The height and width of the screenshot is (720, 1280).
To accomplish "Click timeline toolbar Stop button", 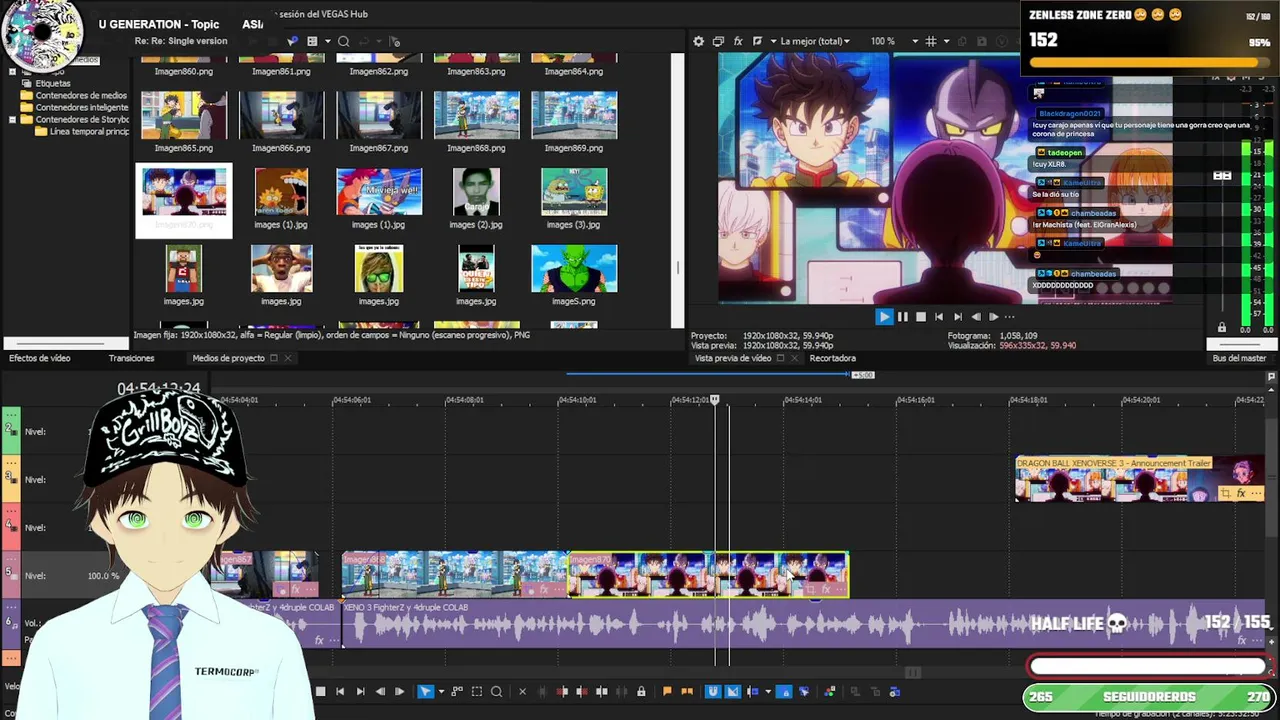I will click(x=320, y=691).
